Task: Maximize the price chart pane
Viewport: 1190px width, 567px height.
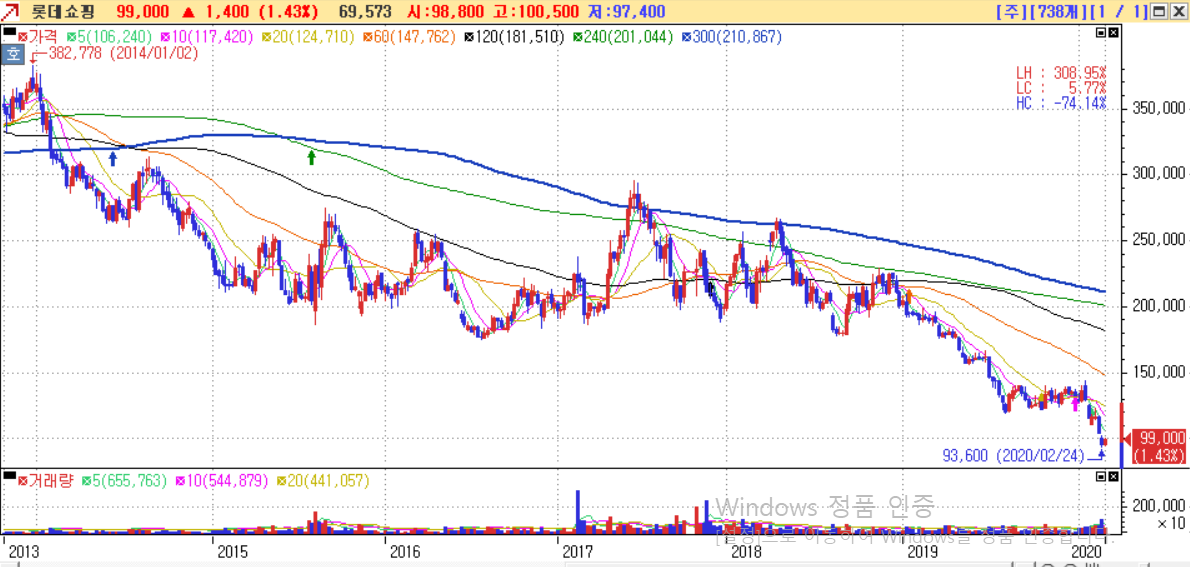Action: click(x=1101, y=33)
